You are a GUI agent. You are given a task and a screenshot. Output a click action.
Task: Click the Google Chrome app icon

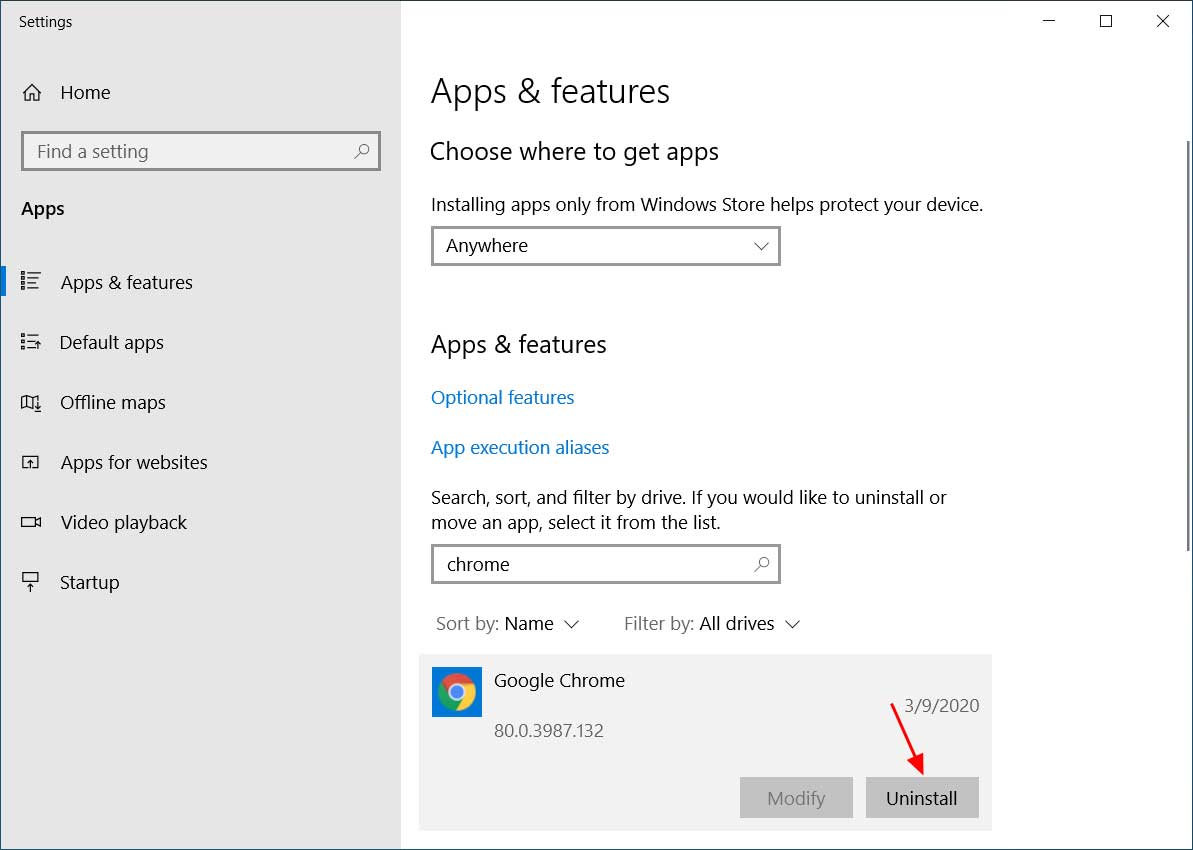click(457, 692)
